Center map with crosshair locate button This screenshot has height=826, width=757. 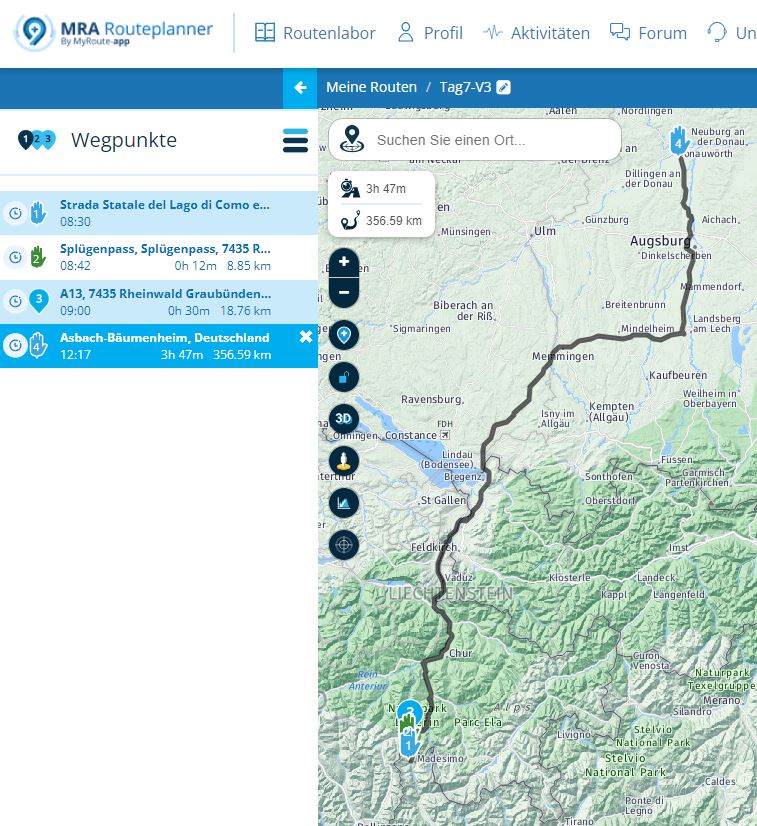[344, 545]
